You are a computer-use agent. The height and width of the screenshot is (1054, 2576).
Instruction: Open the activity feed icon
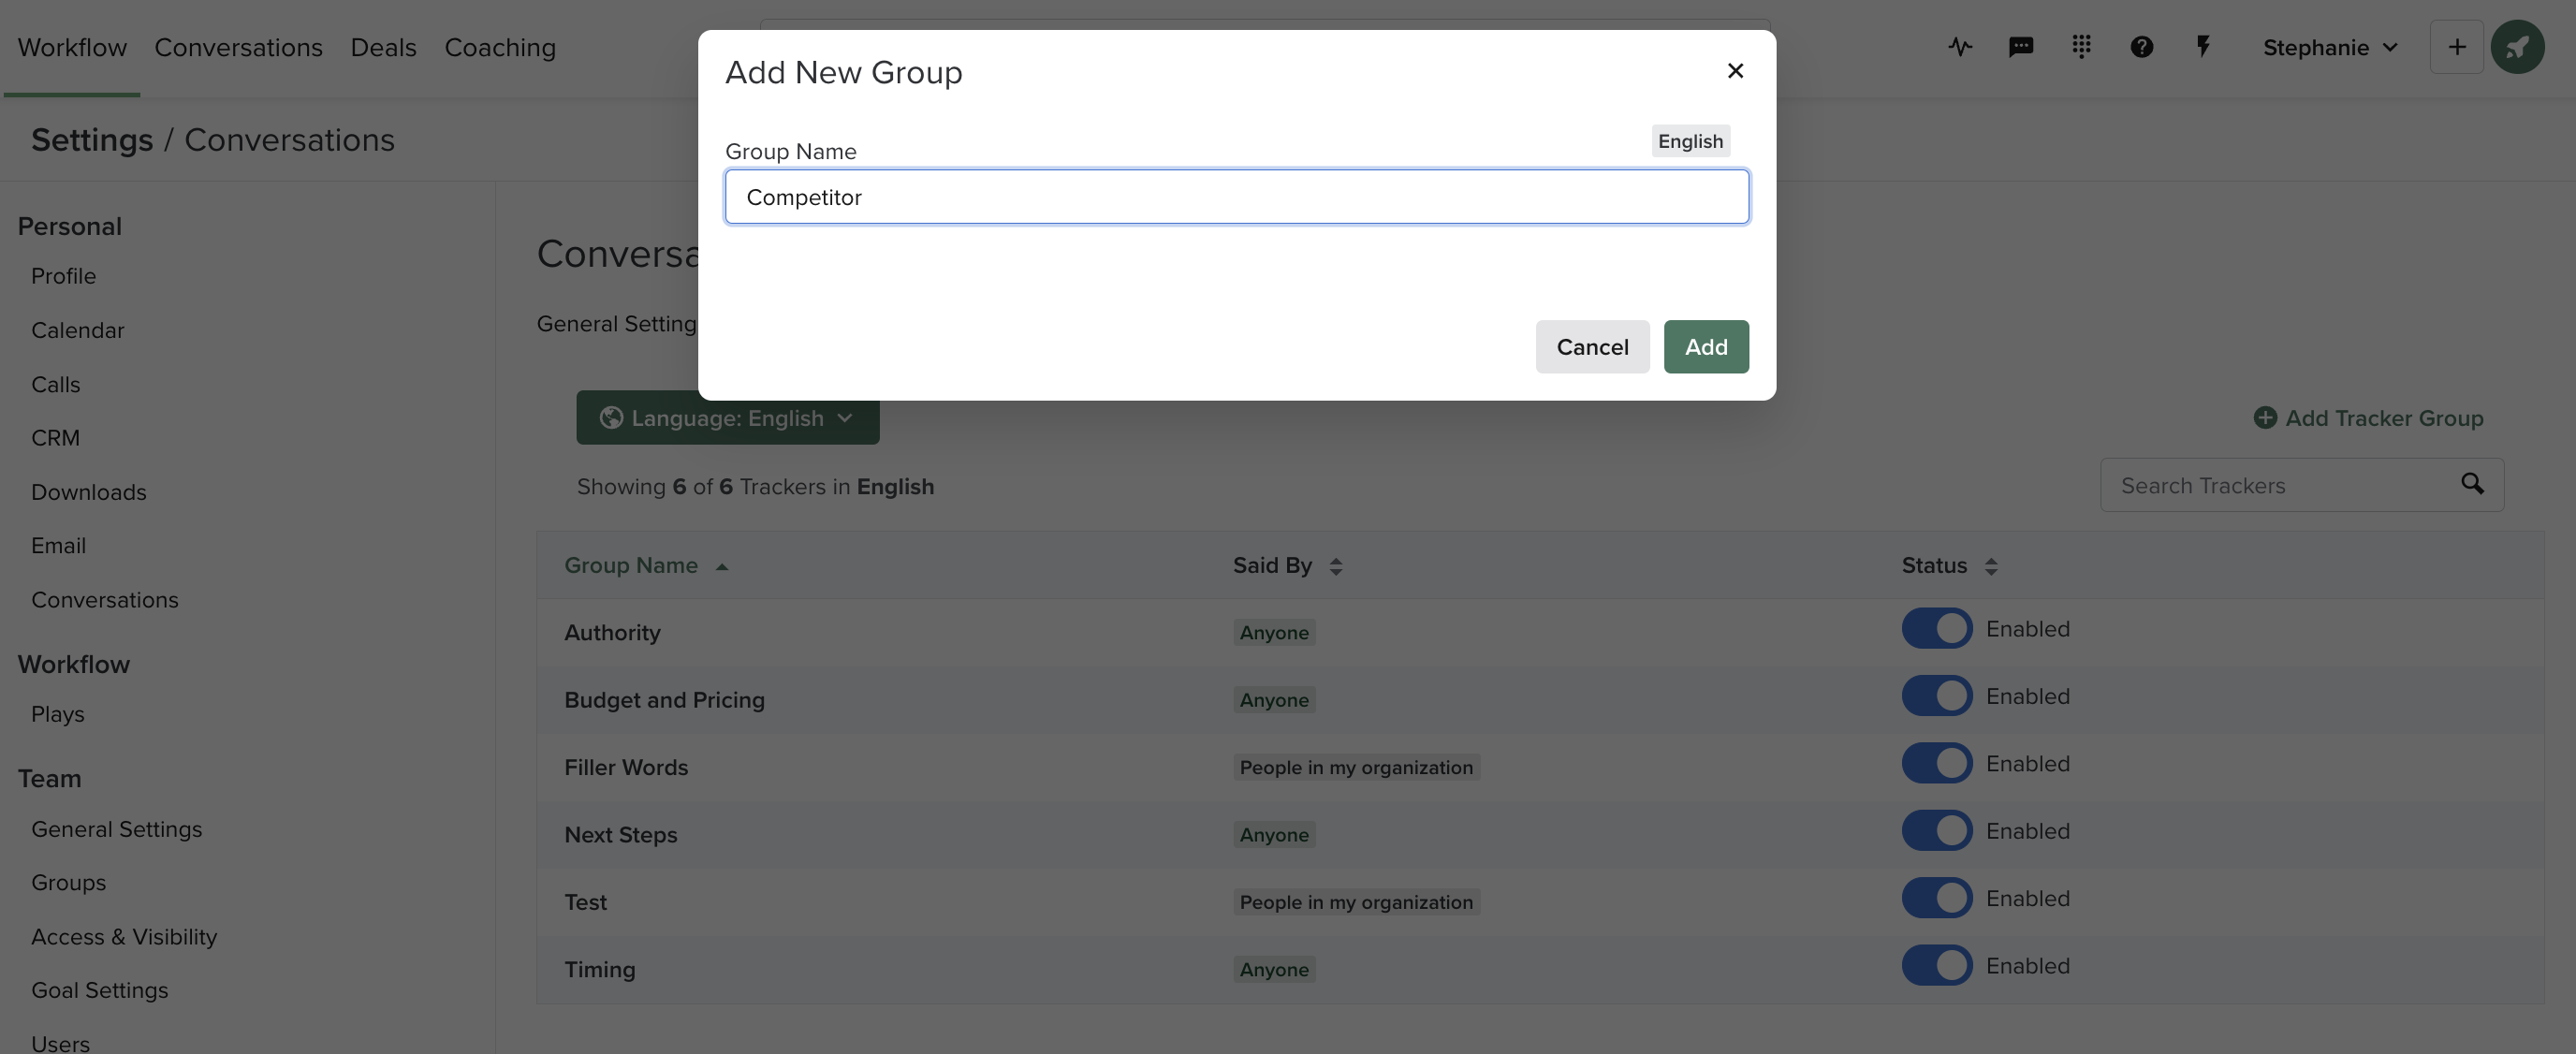1959,47
